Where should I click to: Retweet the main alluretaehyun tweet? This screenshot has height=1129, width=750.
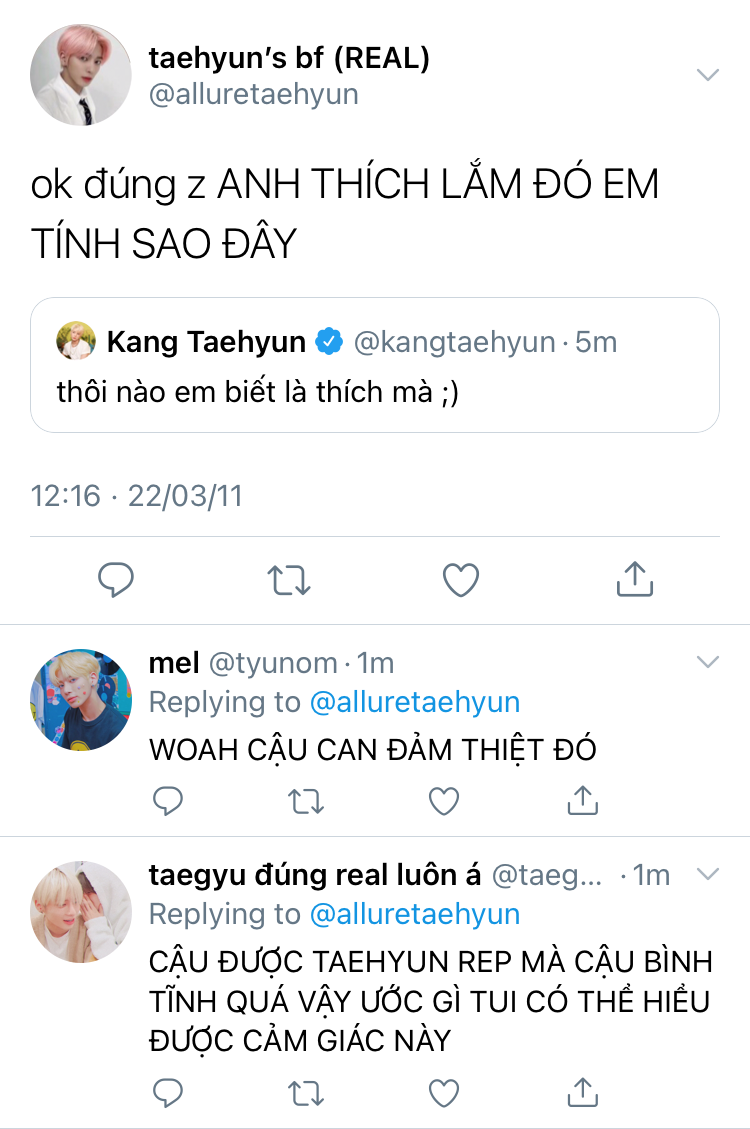coord(289,579)
